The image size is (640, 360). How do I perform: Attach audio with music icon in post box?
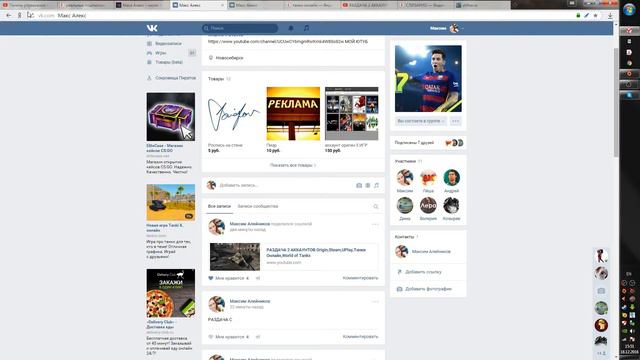376,185
